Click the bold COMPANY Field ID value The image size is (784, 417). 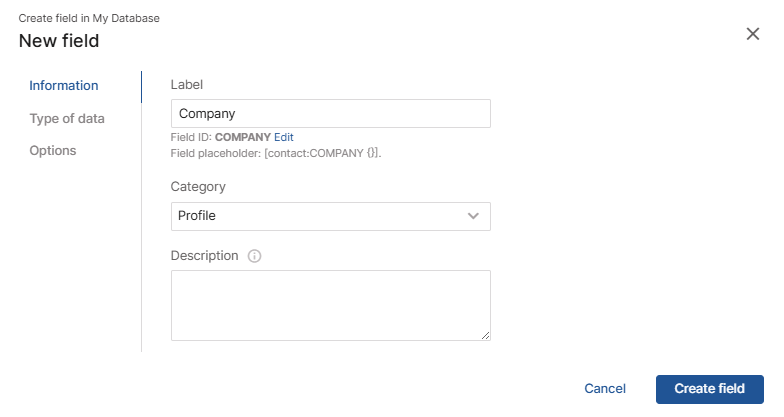pos(243,137)
